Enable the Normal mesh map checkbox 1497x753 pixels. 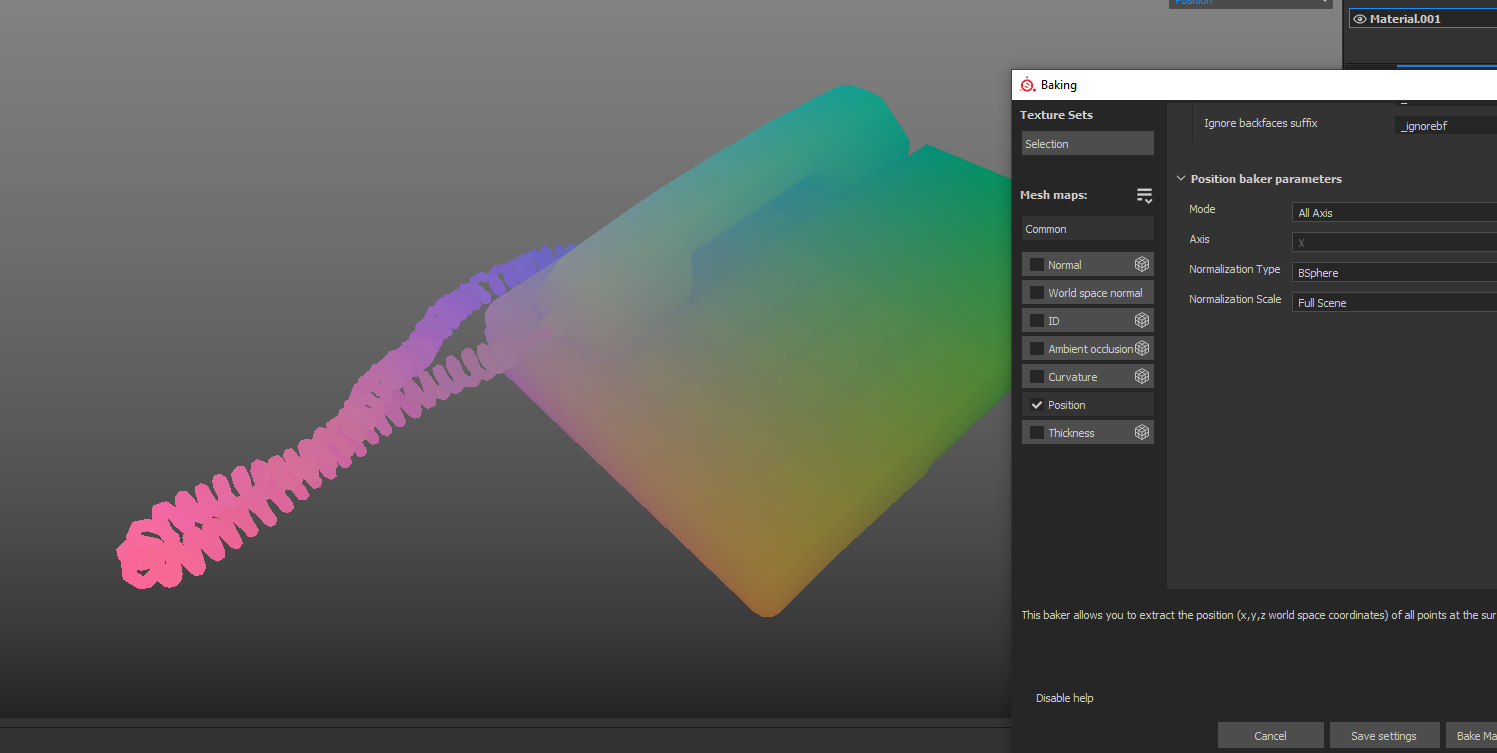pos(1037,265)
